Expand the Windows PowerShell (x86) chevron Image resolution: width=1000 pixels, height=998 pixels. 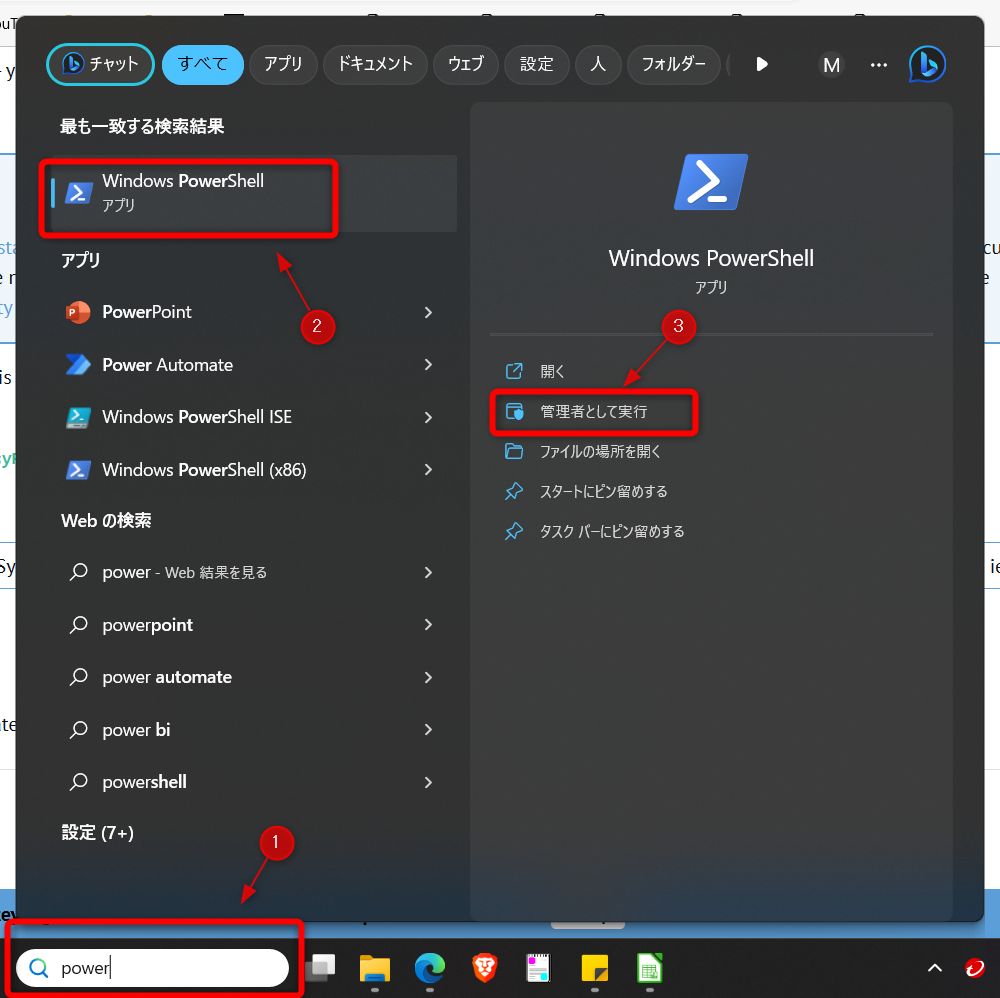point(428,470)
